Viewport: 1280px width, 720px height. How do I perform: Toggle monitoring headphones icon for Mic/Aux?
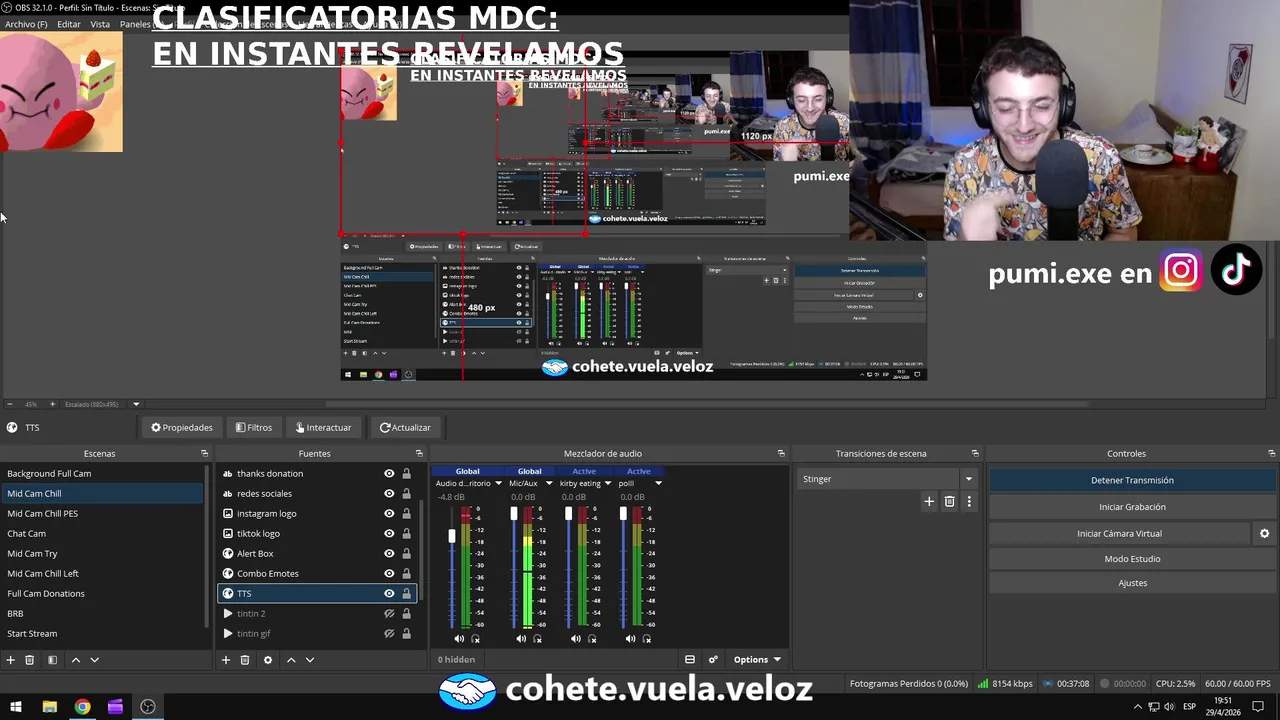pyautogui.click(x=537, y=639)
